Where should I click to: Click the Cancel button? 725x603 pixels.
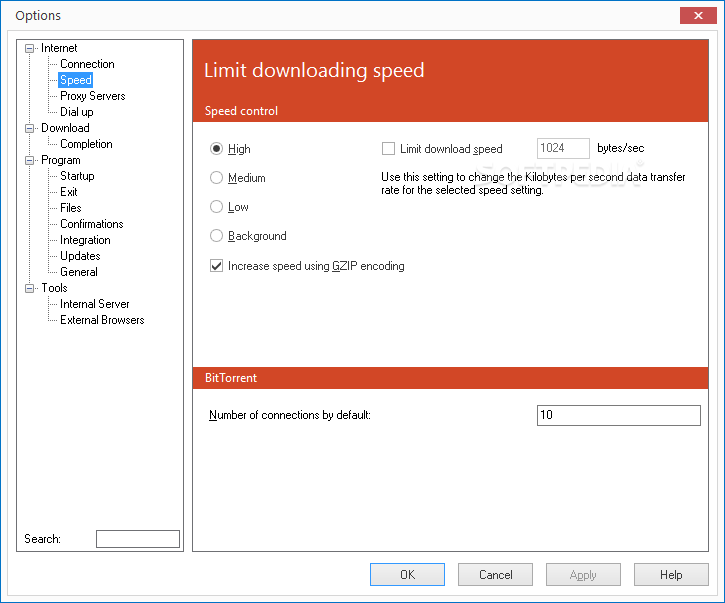(x=495, y=574)
